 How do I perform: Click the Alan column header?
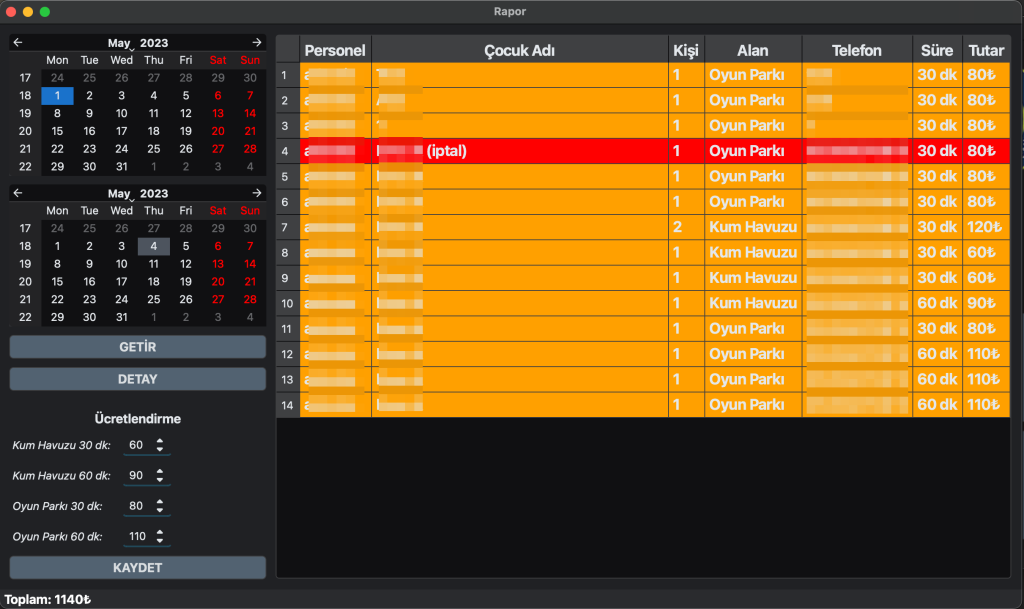753,50
